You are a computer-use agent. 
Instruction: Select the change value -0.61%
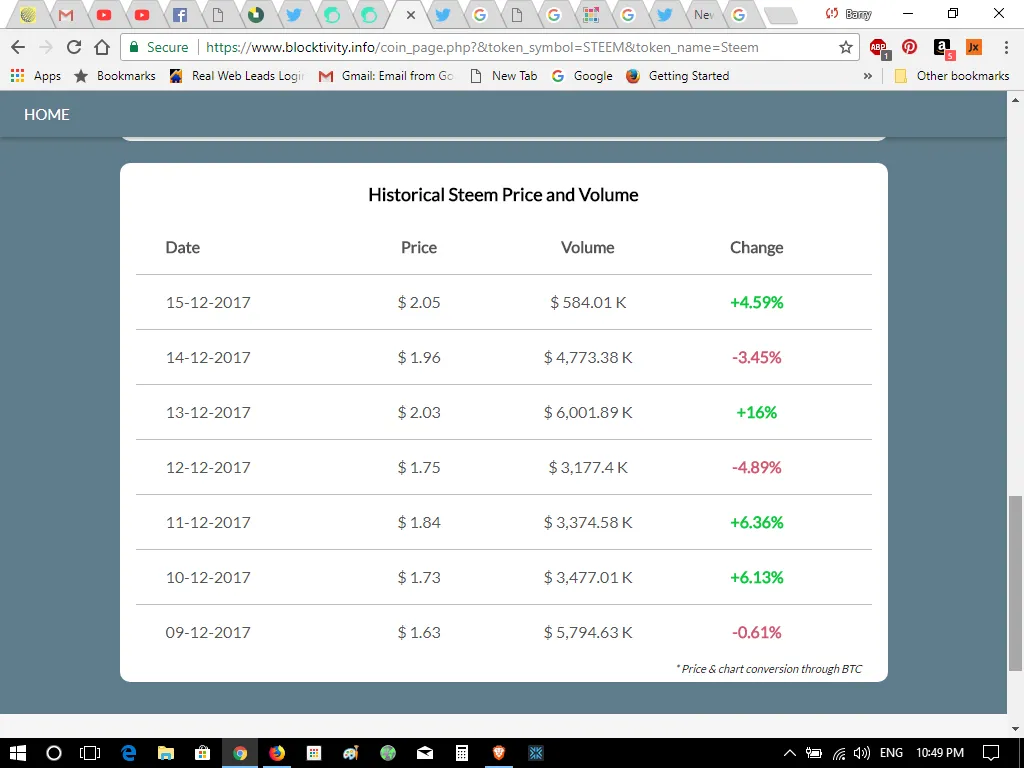pyautogui.click(x=756, y=632)
